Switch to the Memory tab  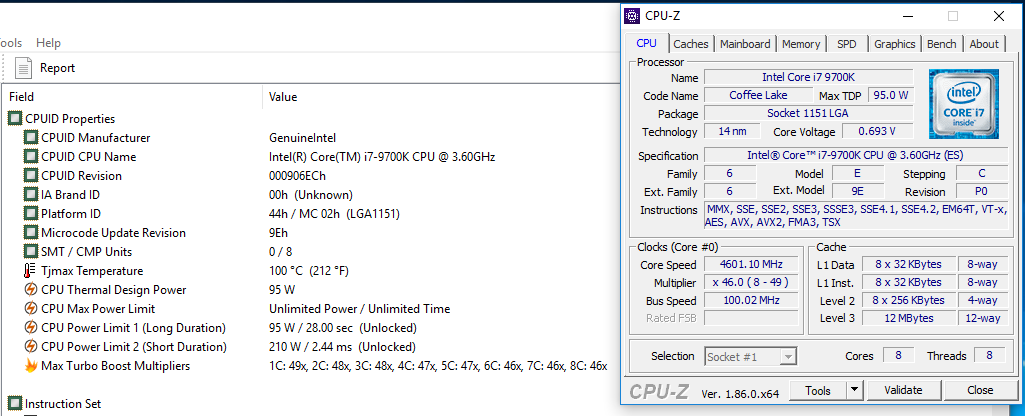pyautogui.click(x=801, y=44)
